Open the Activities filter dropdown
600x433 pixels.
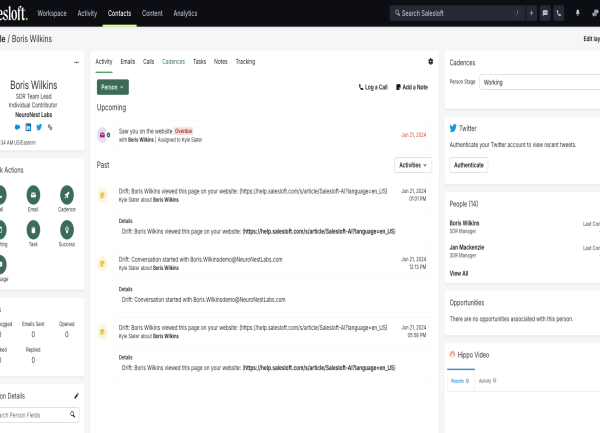click(413, 165)
